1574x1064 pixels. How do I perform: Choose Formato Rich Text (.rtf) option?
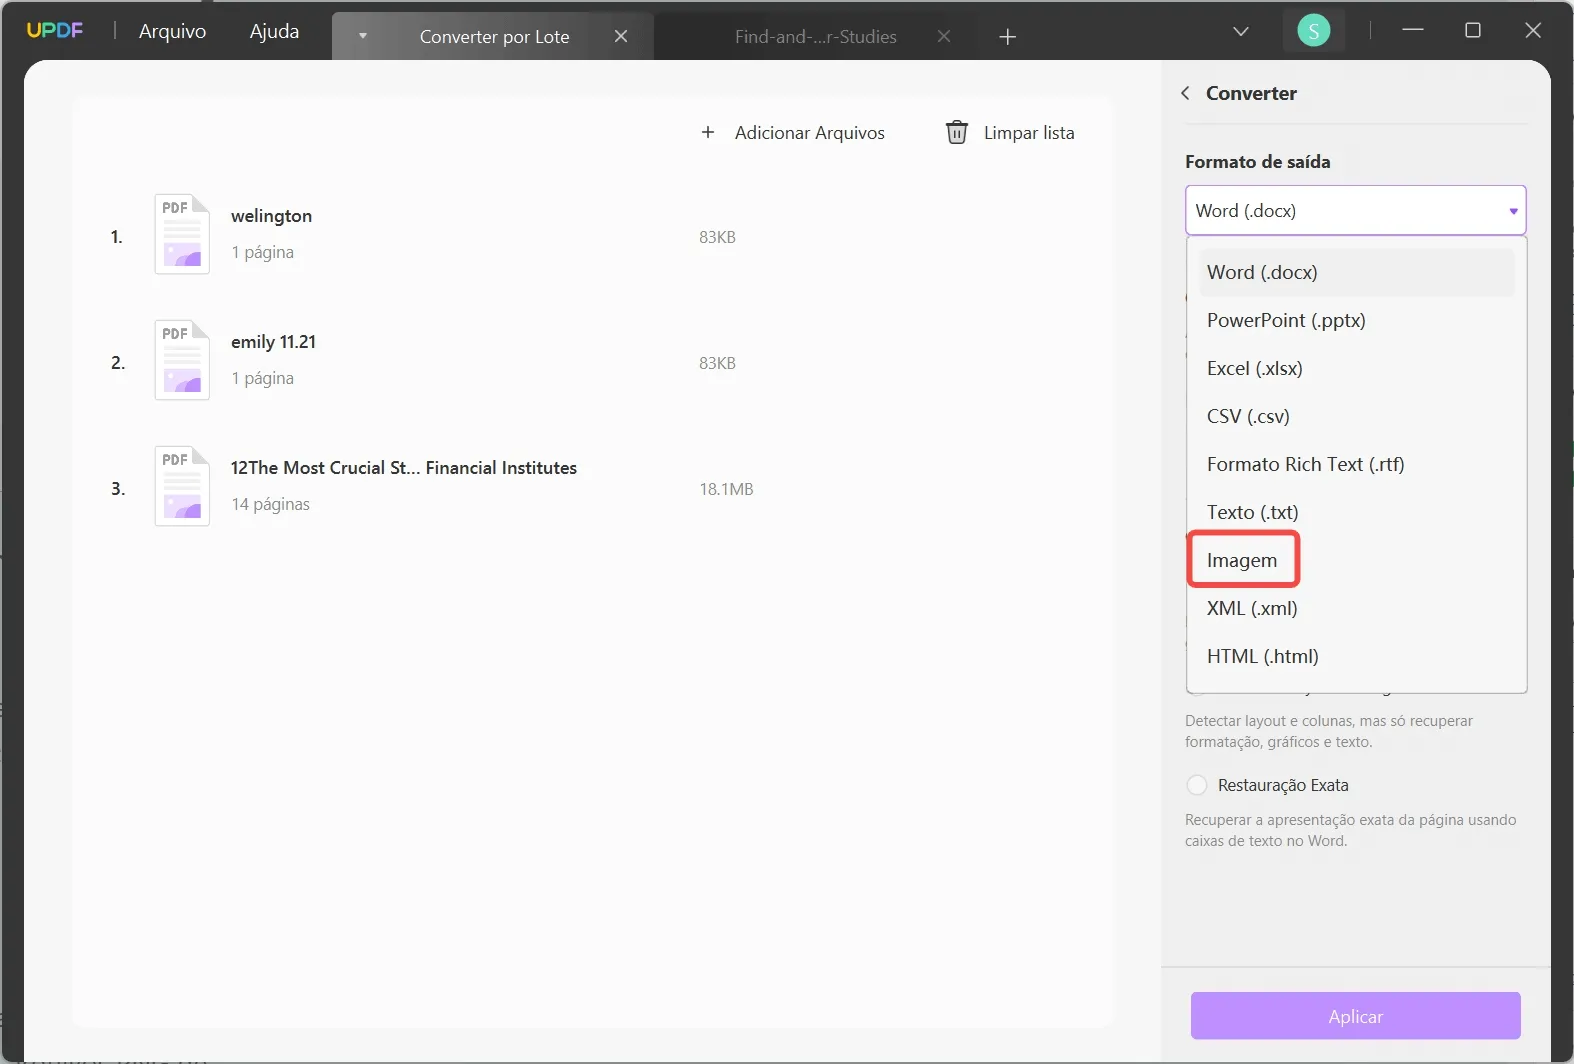[x=1356, y=464]
